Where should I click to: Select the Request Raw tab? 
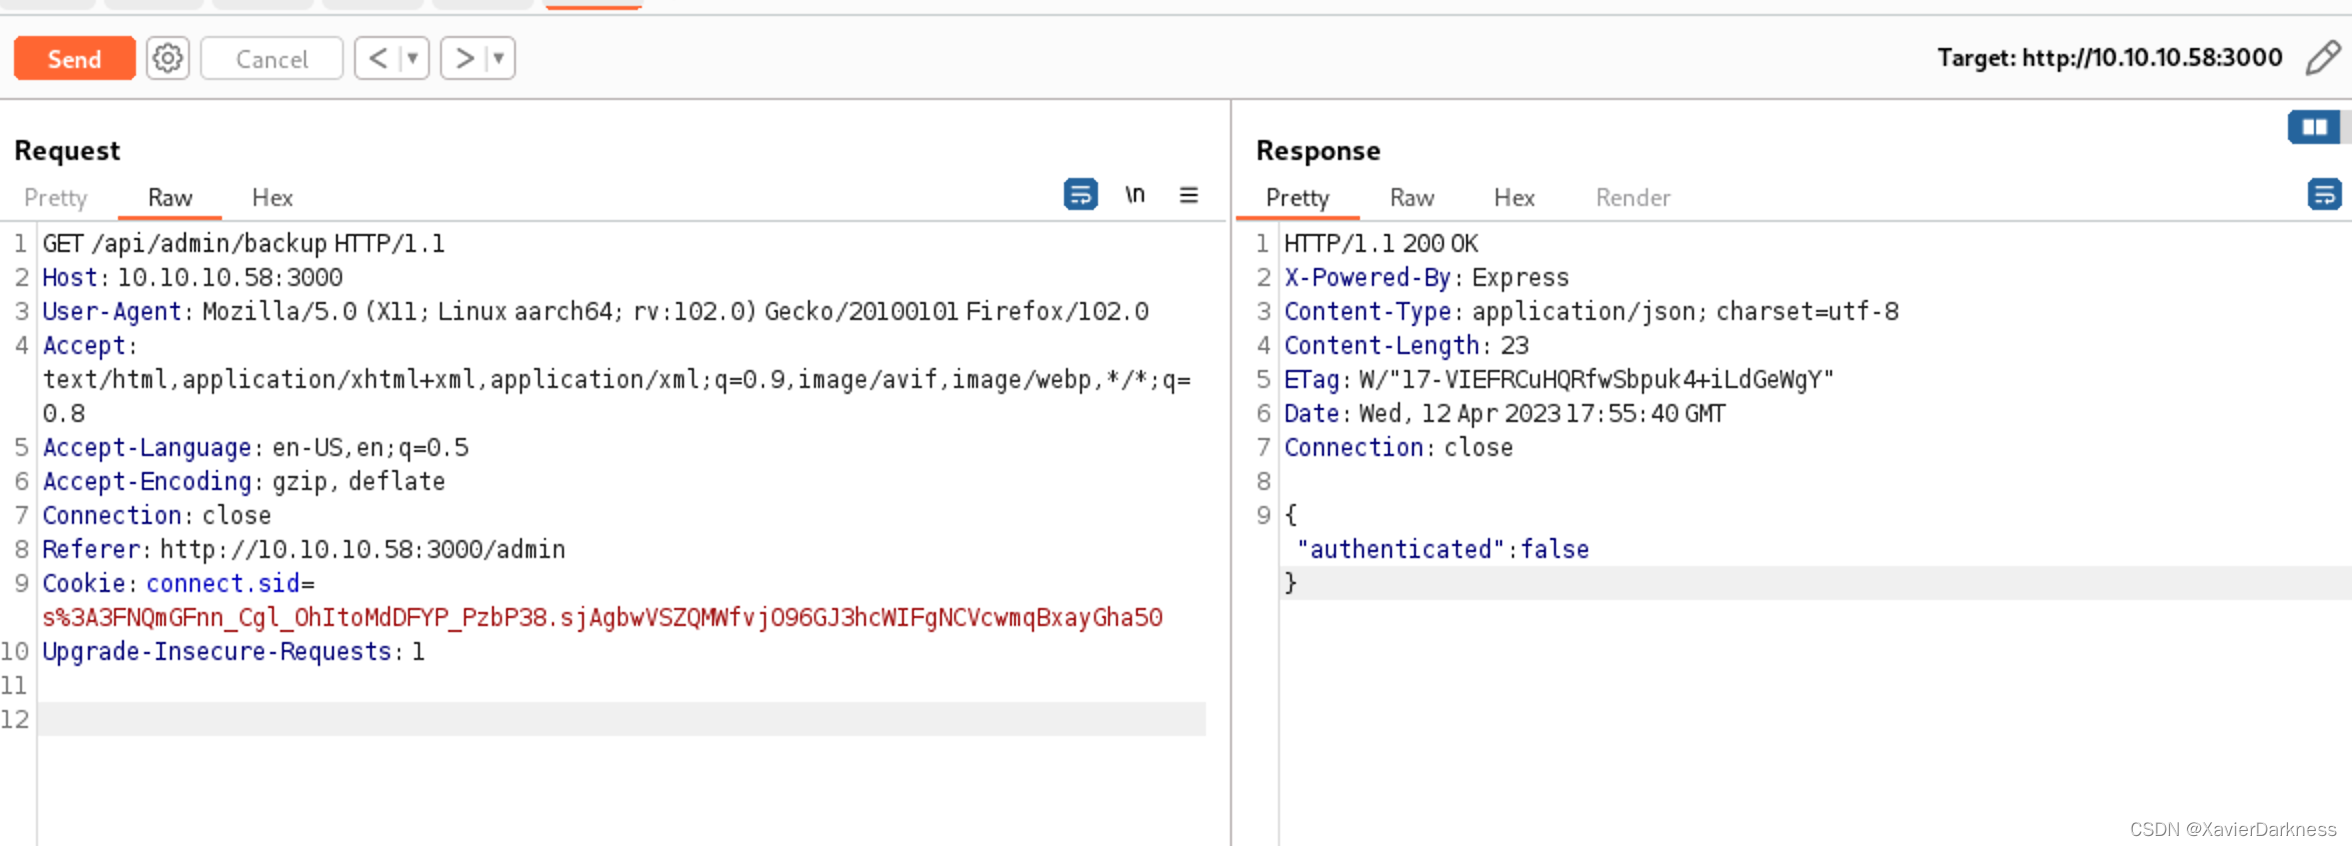pos(170,198)
